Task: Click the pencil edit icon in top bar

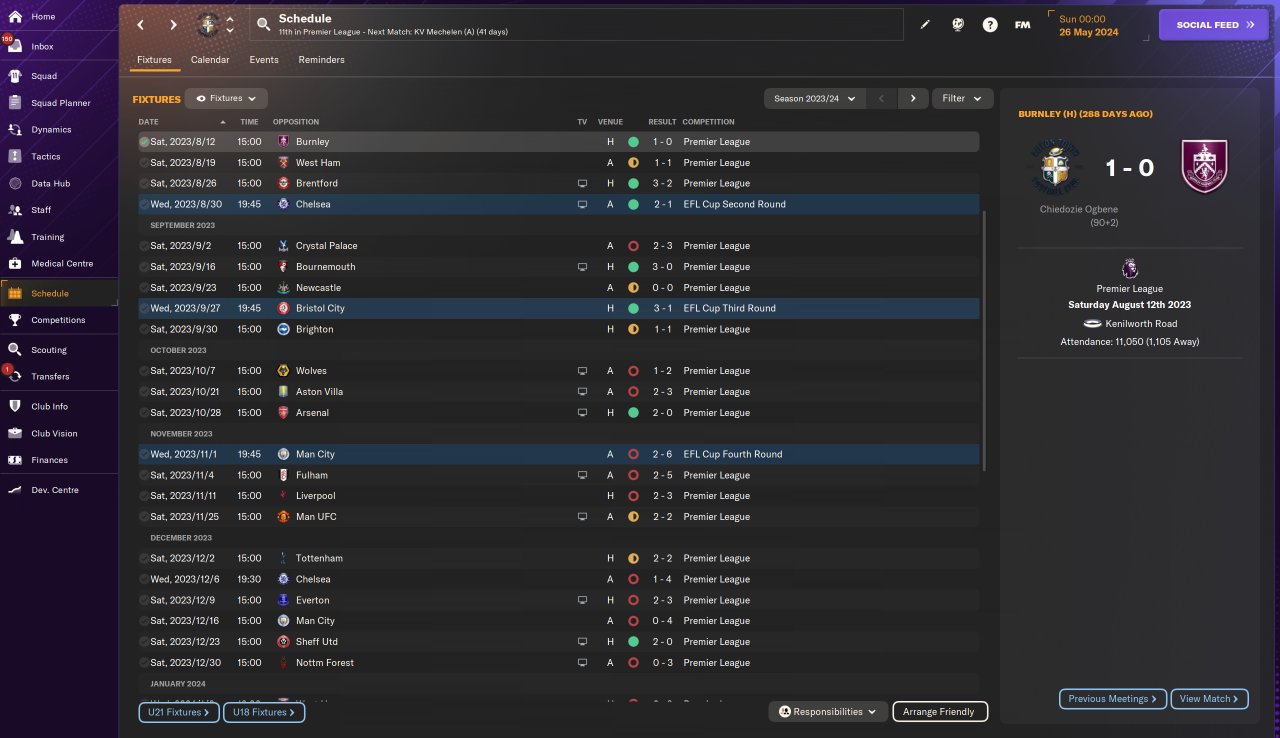Action: click(x=925, y=25)
